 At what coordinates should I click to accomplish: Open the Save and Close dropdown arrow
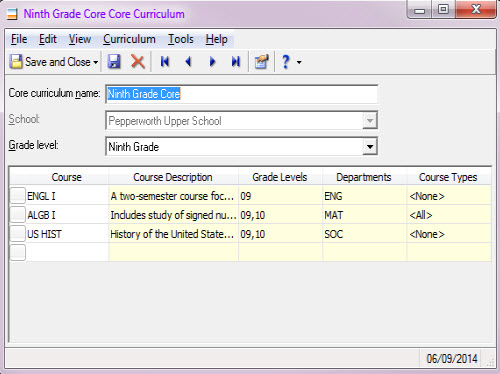pyautogui.click(x=96, y=62)
